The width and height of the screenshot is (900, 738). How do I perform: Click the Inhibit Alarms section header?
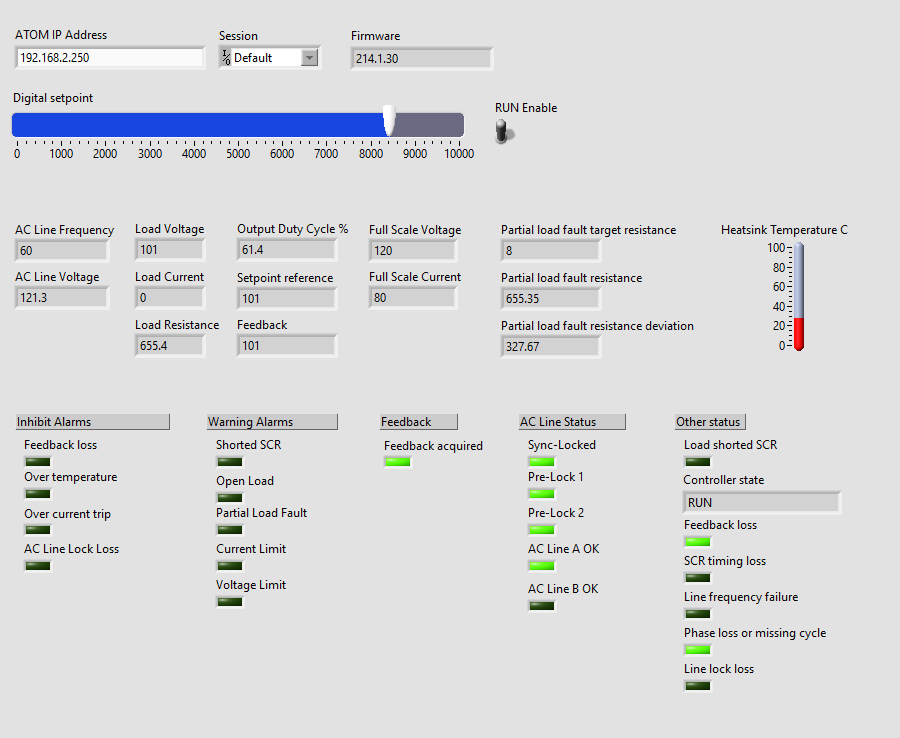(93, 421)
